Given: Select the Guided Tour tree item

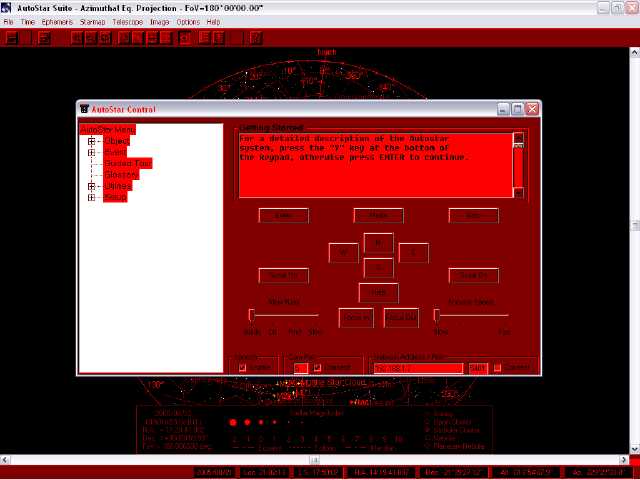Looking at the screenshot, I should [x=128, y=164].
